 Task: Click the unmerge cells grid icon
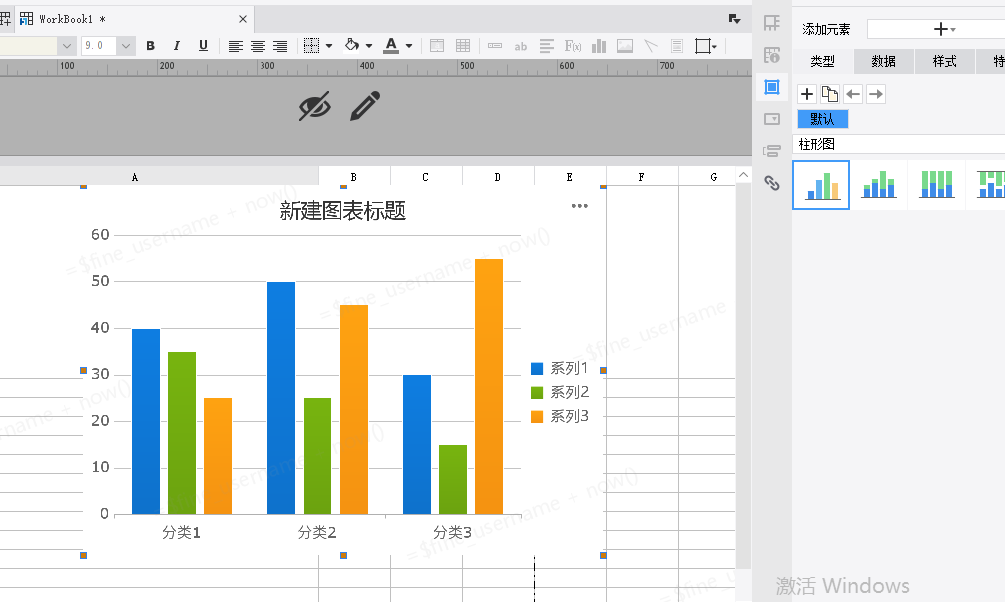(463, 46)
